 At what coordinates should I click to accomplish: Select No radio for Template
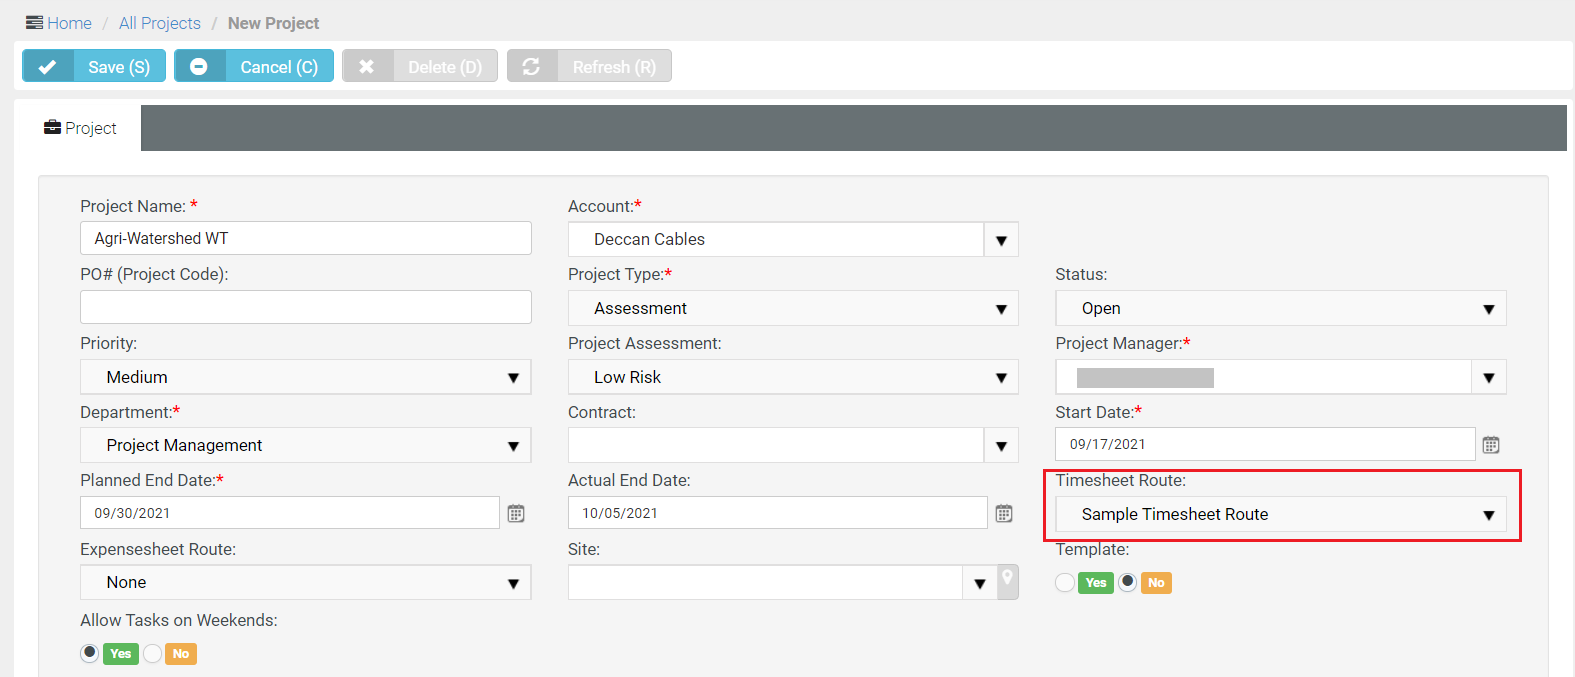pos(1128,583)
